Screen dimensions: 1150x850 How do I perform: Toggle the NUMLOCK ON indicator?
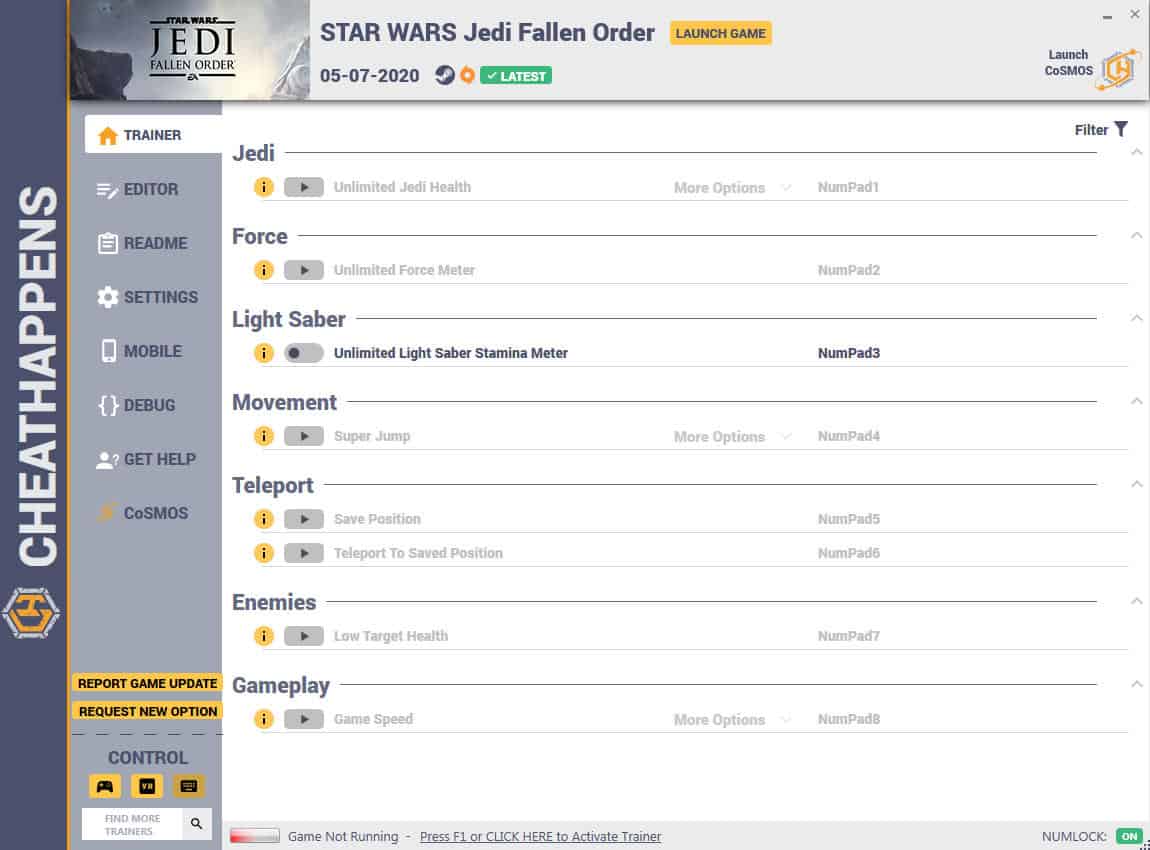1129,836
